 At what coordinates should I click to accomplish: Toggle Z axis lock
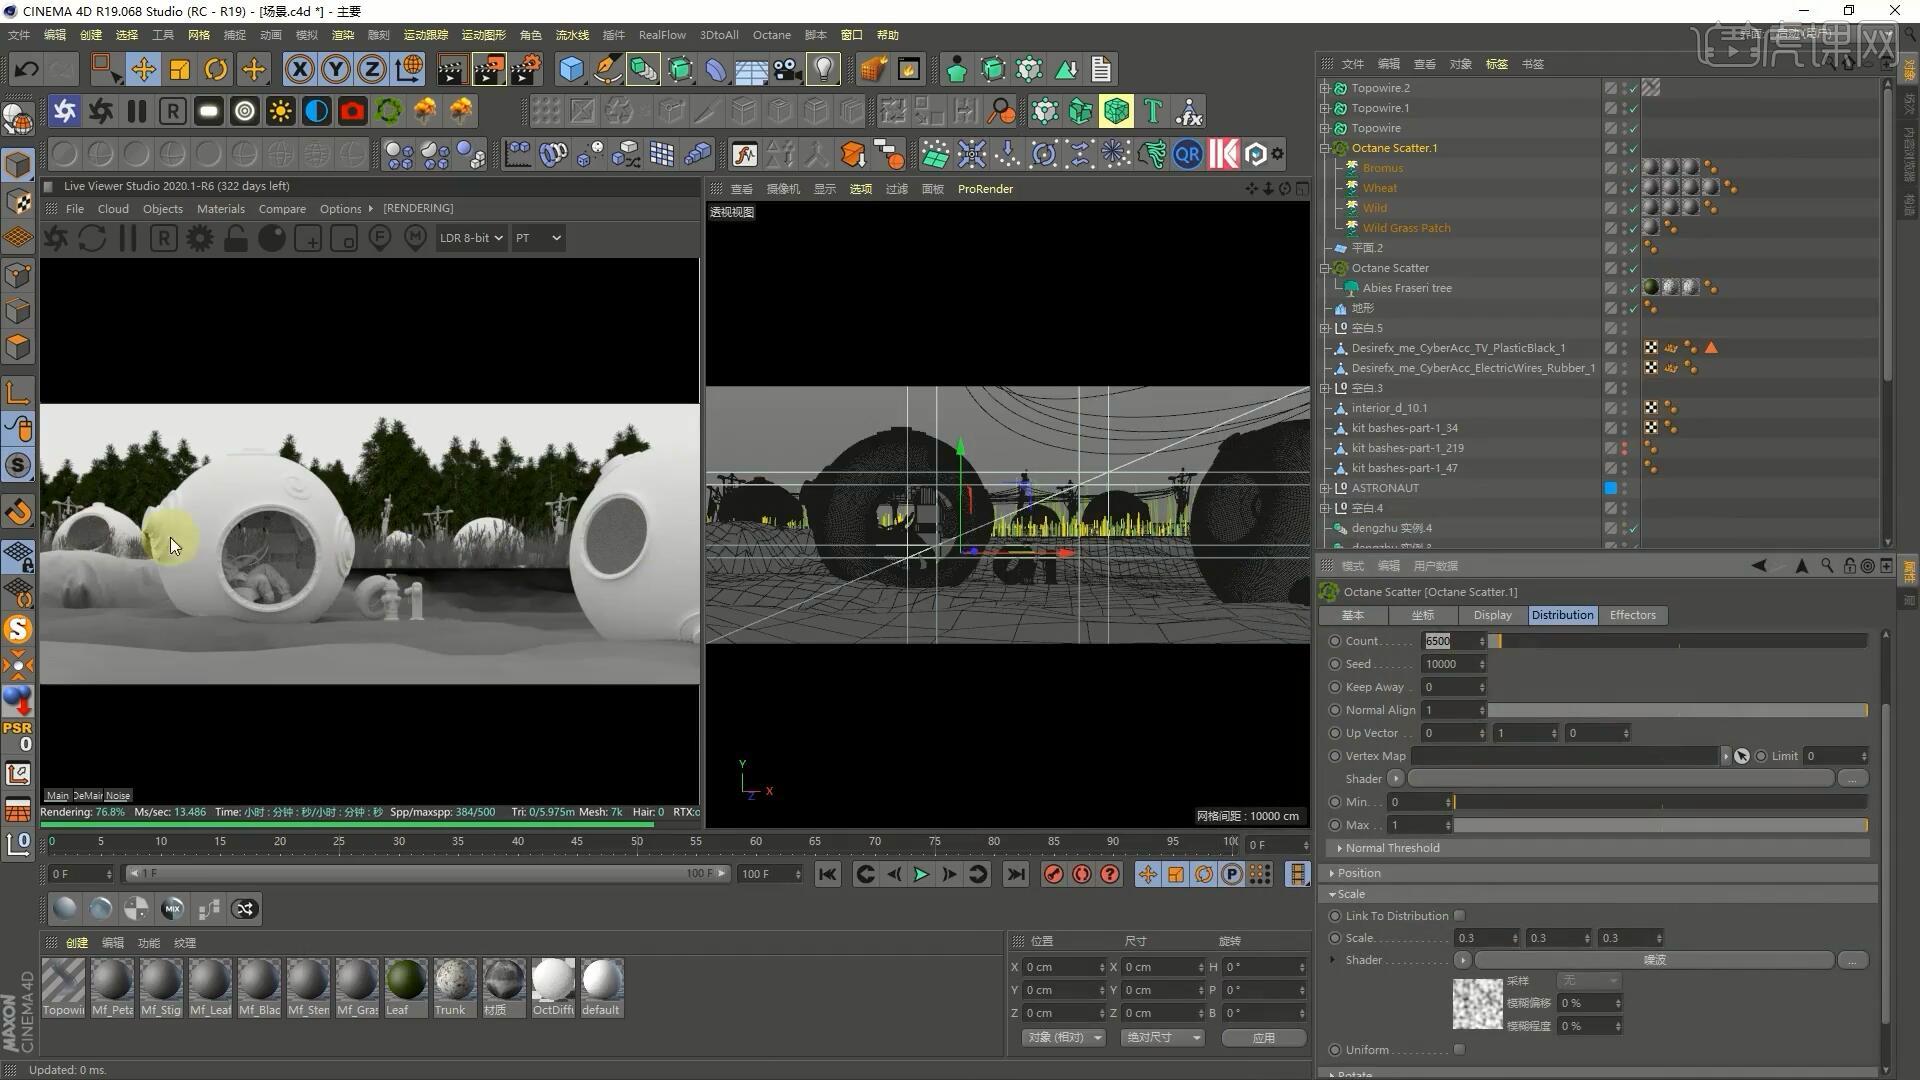tap(372, 69)
